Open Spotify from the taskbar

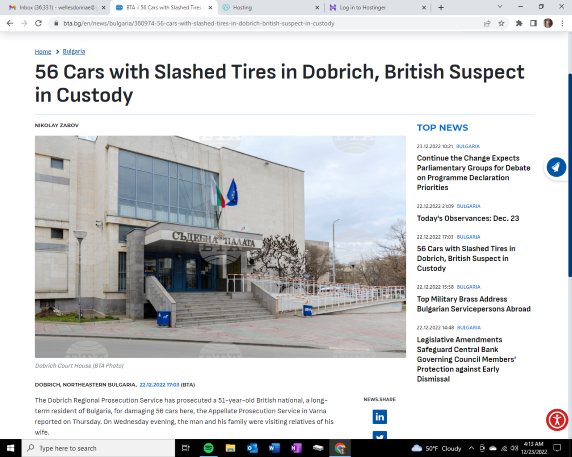click(x=208, y=448)
